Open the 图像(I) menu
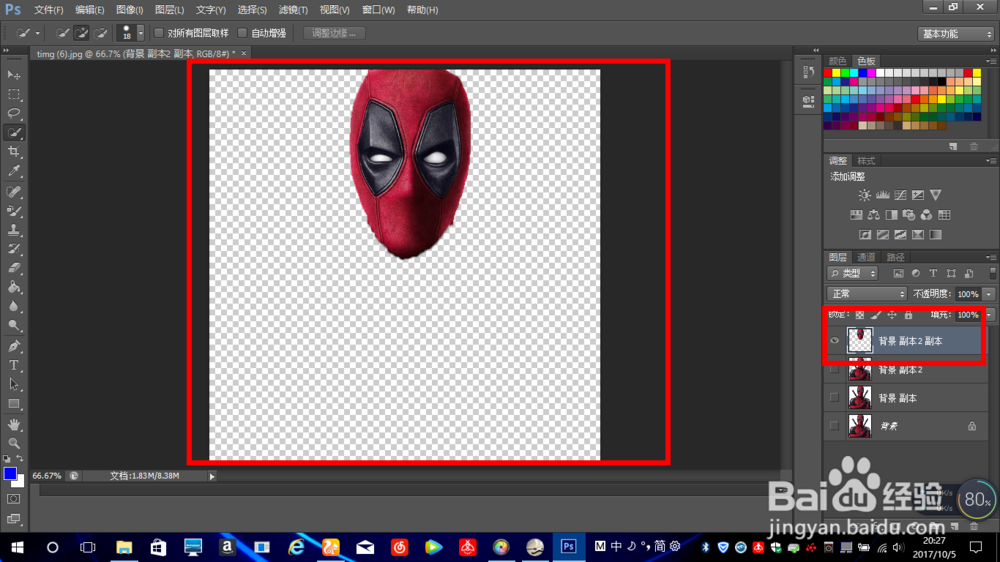 click(129, 10)
